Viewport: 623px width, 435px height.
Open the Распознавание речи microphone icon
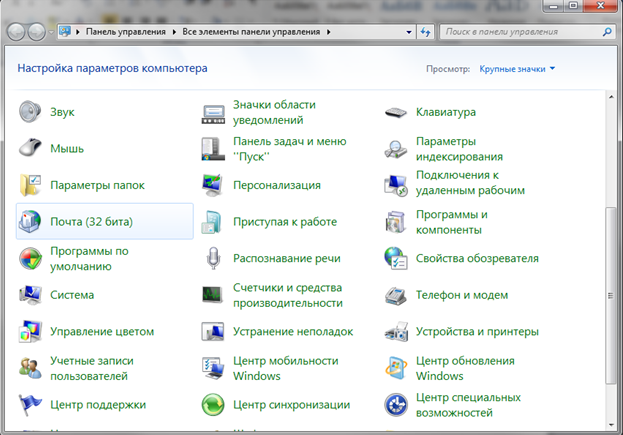[214, 258]
